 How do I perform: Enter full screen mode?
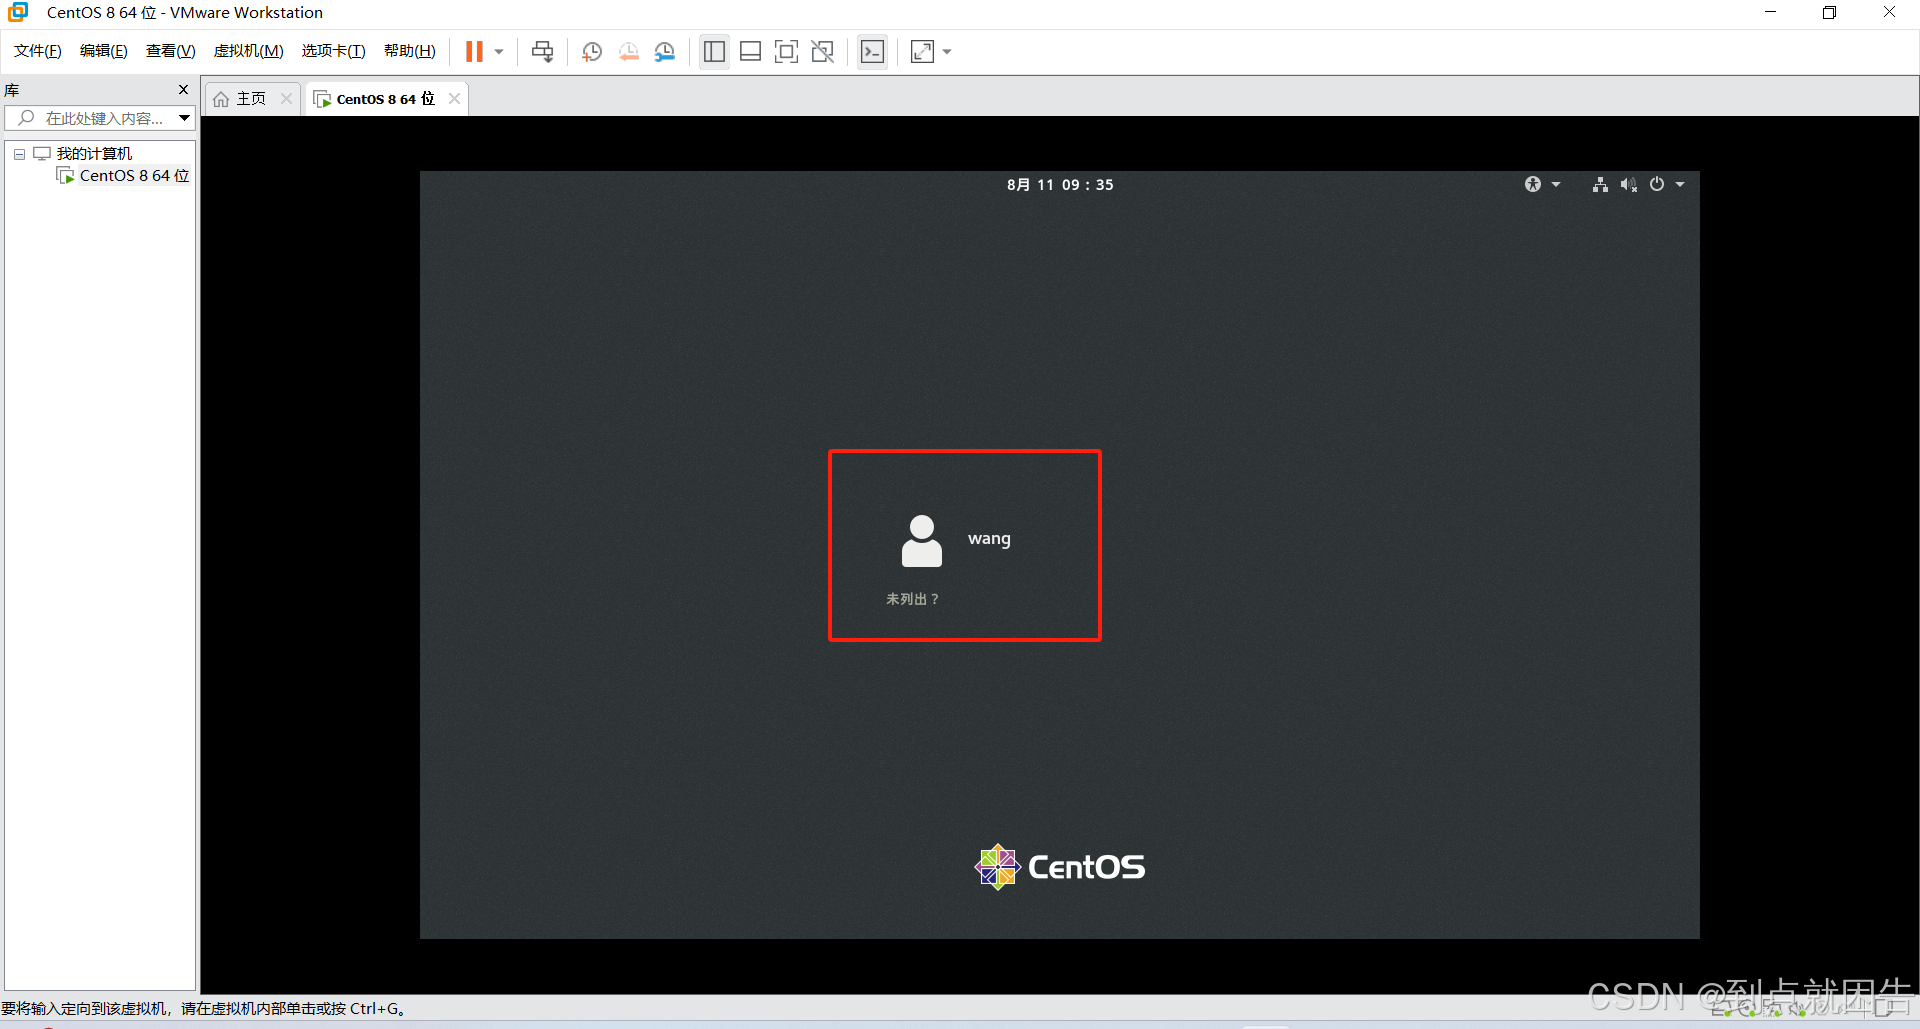click(786, 51)
